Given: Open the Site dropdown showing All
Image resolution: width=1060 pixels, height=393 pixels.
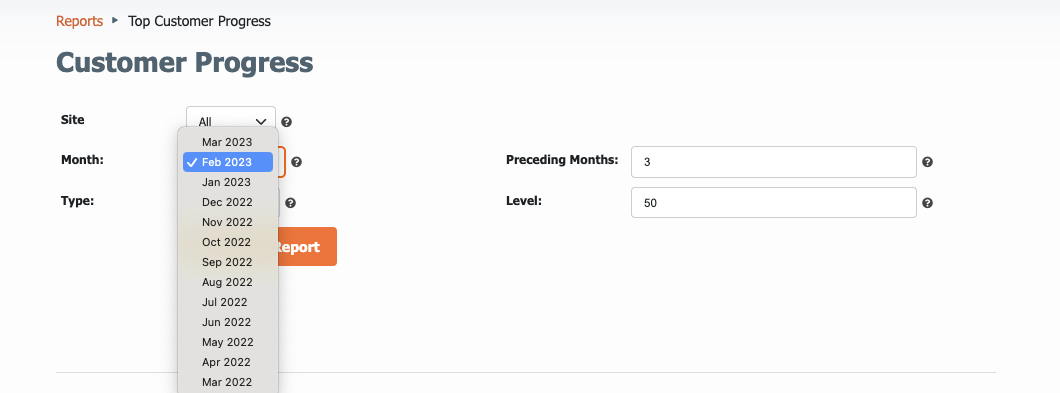Looking at the screenshot, I should 231,121.
